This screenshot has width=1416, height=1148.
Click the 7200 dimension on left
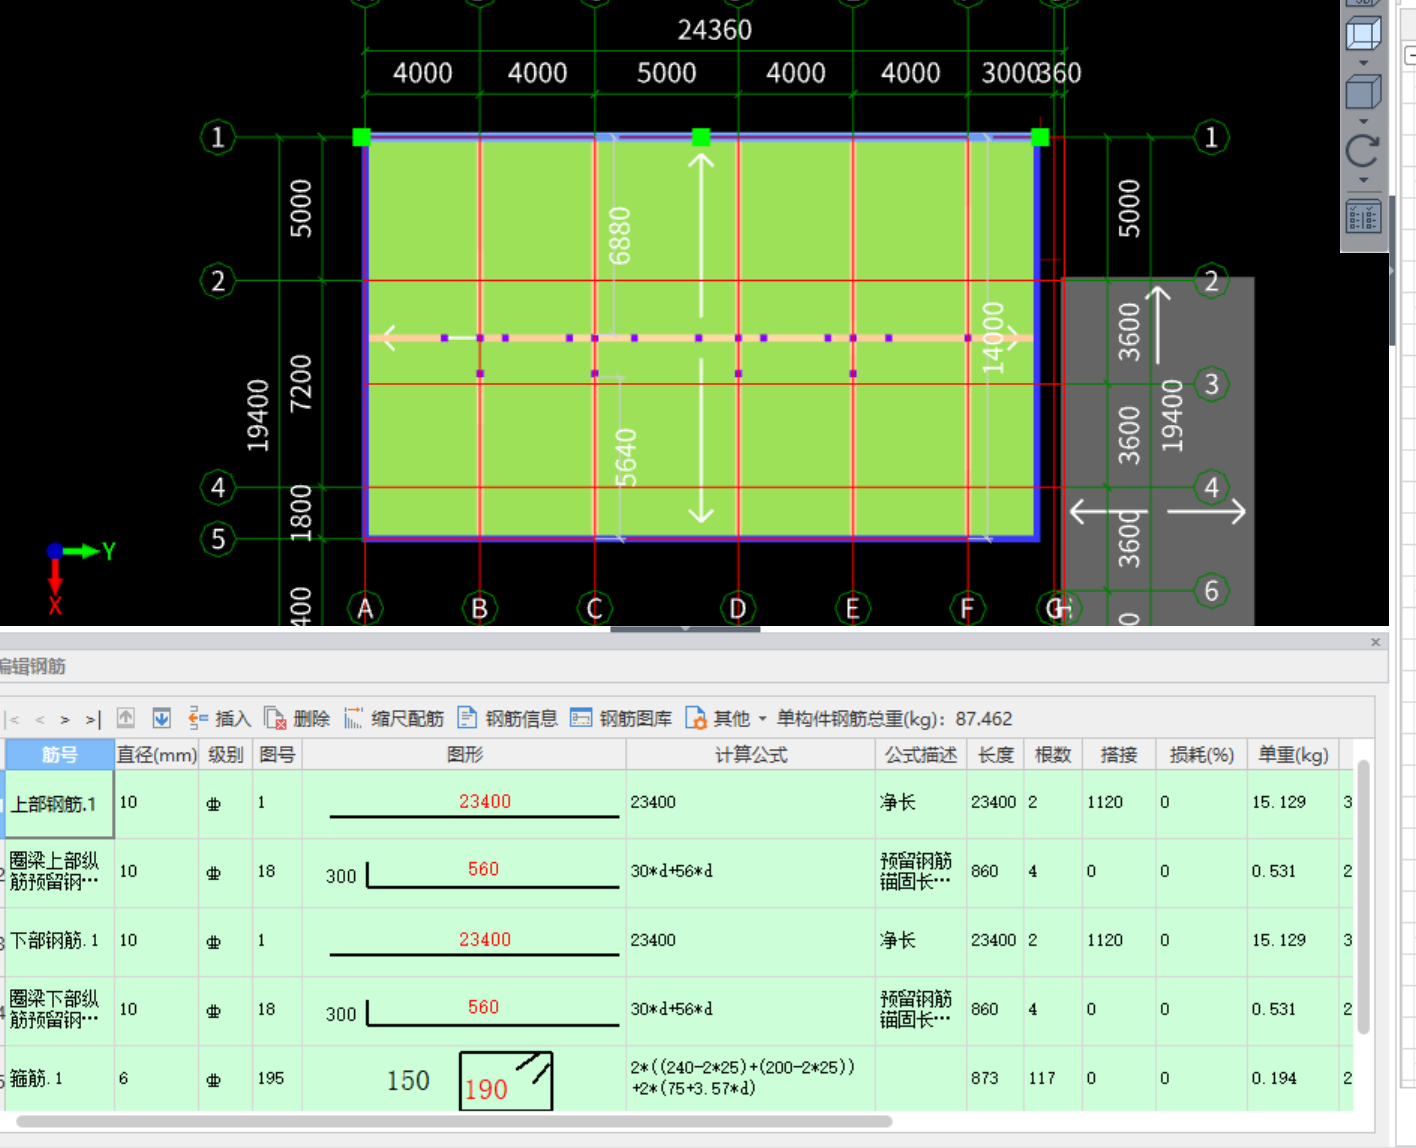(x=301, y=383)
